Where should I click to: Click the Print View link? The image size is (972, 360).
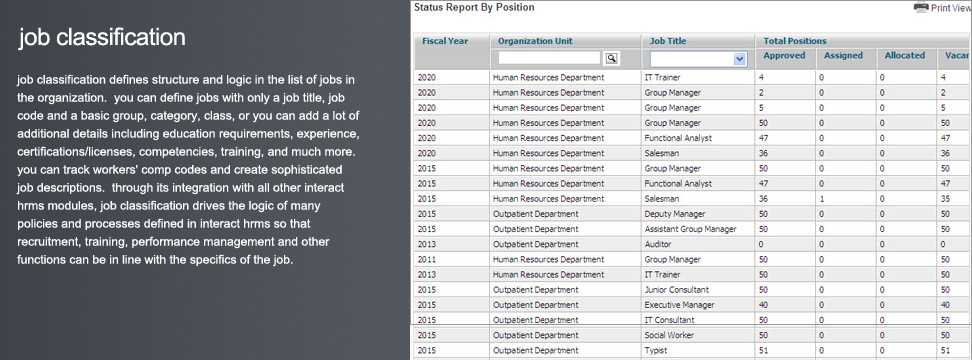(x=950, y=8)
